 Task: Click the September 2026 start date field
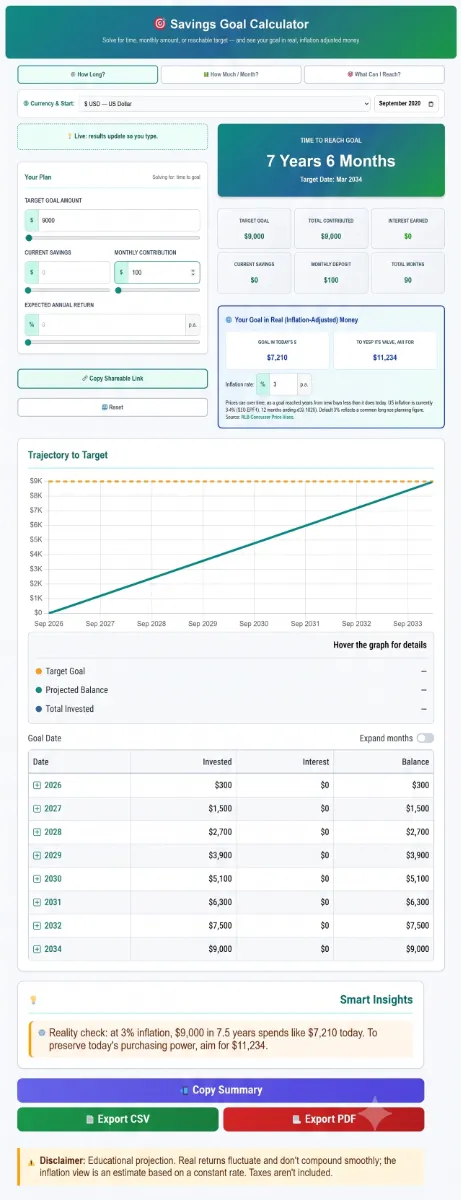[x=405, y=103]
